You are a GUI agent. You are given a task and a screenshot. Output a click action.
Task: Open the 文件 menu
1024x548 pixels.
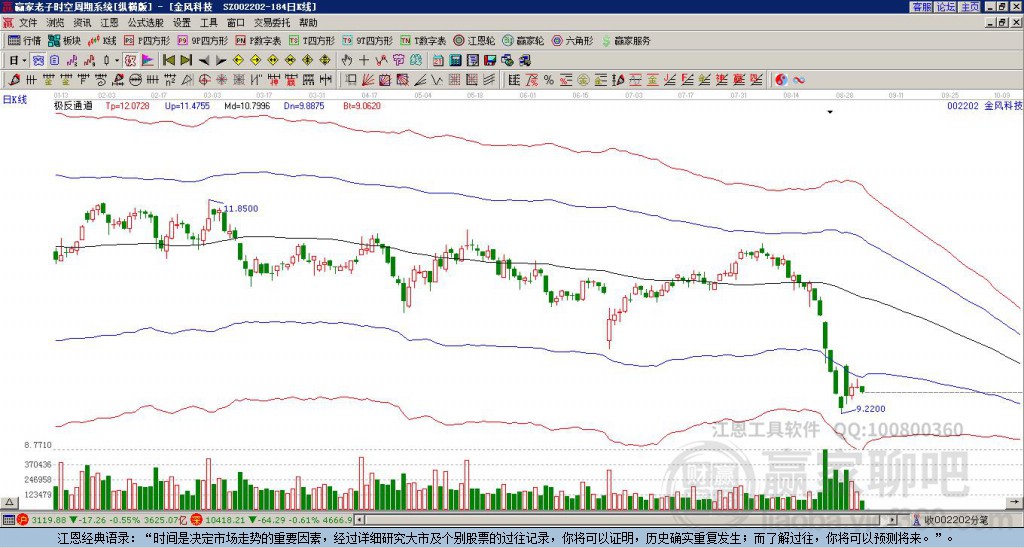(x=28, y=23)
